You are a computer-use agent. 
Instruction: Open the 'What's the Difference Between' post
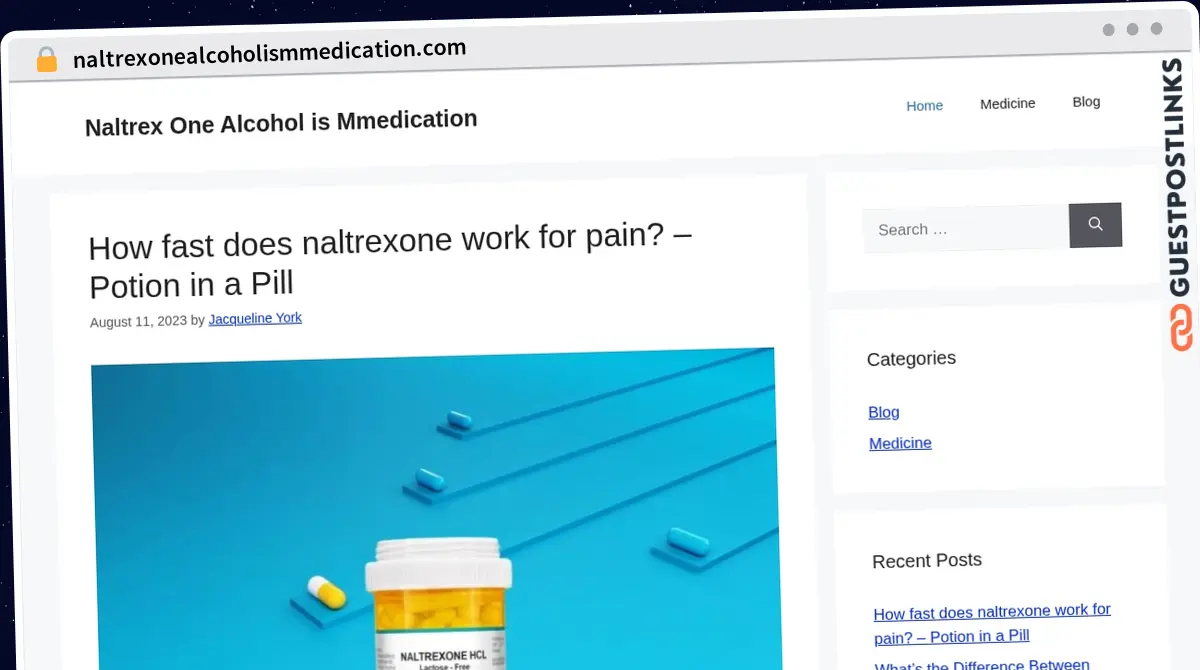(x=982, y=665)
